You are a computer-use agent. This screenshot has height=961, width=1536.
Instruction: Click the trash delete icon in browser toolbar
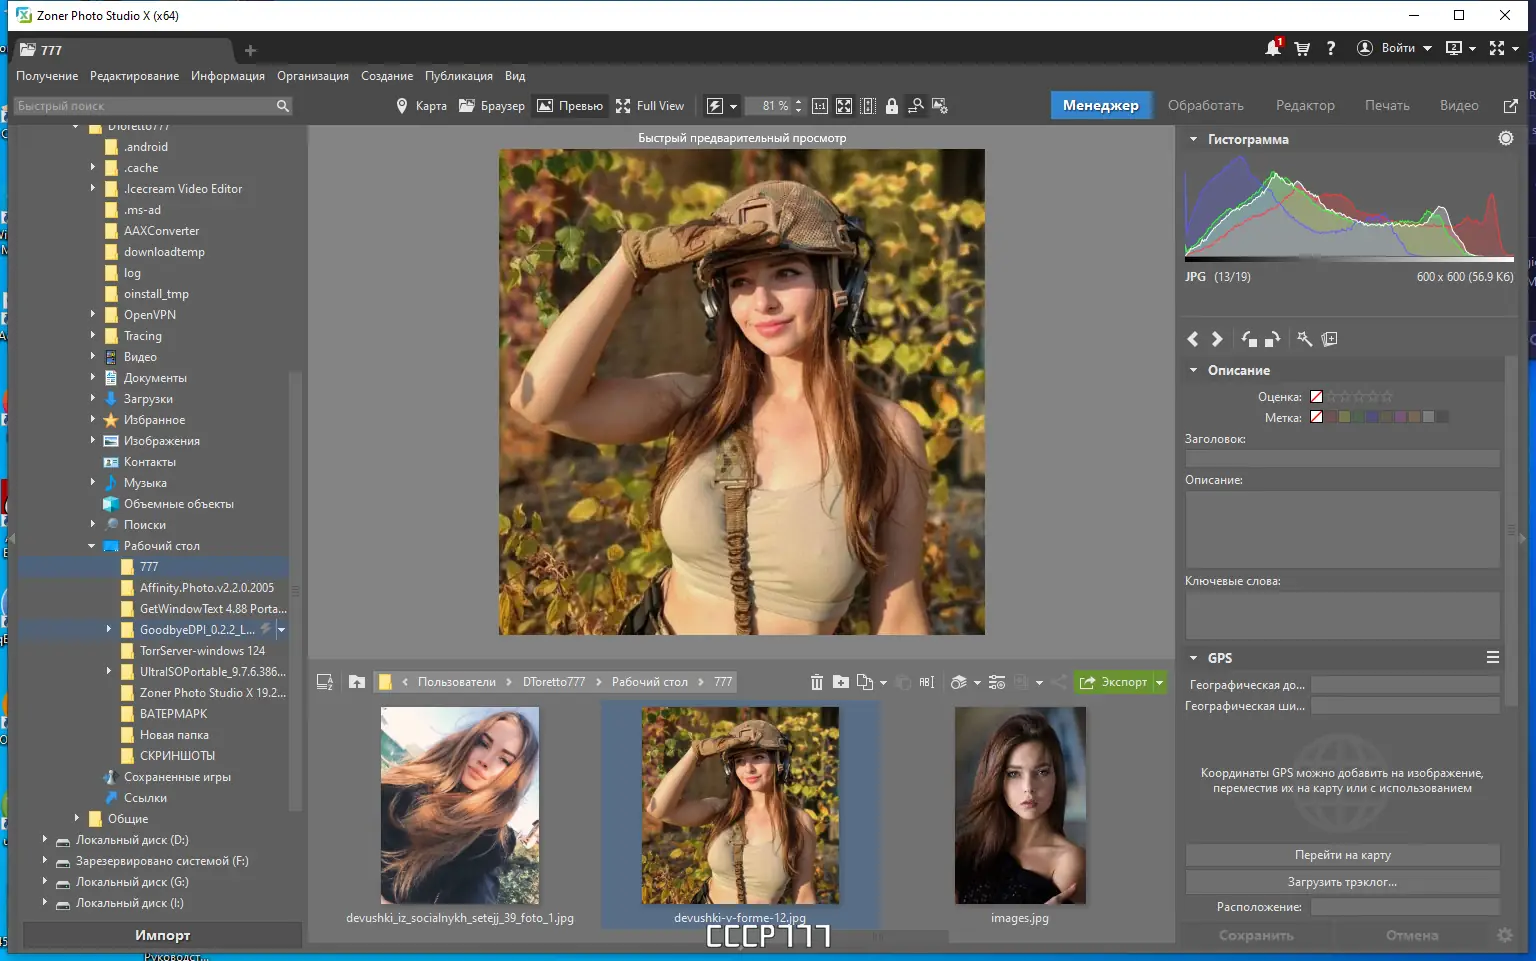816,682
